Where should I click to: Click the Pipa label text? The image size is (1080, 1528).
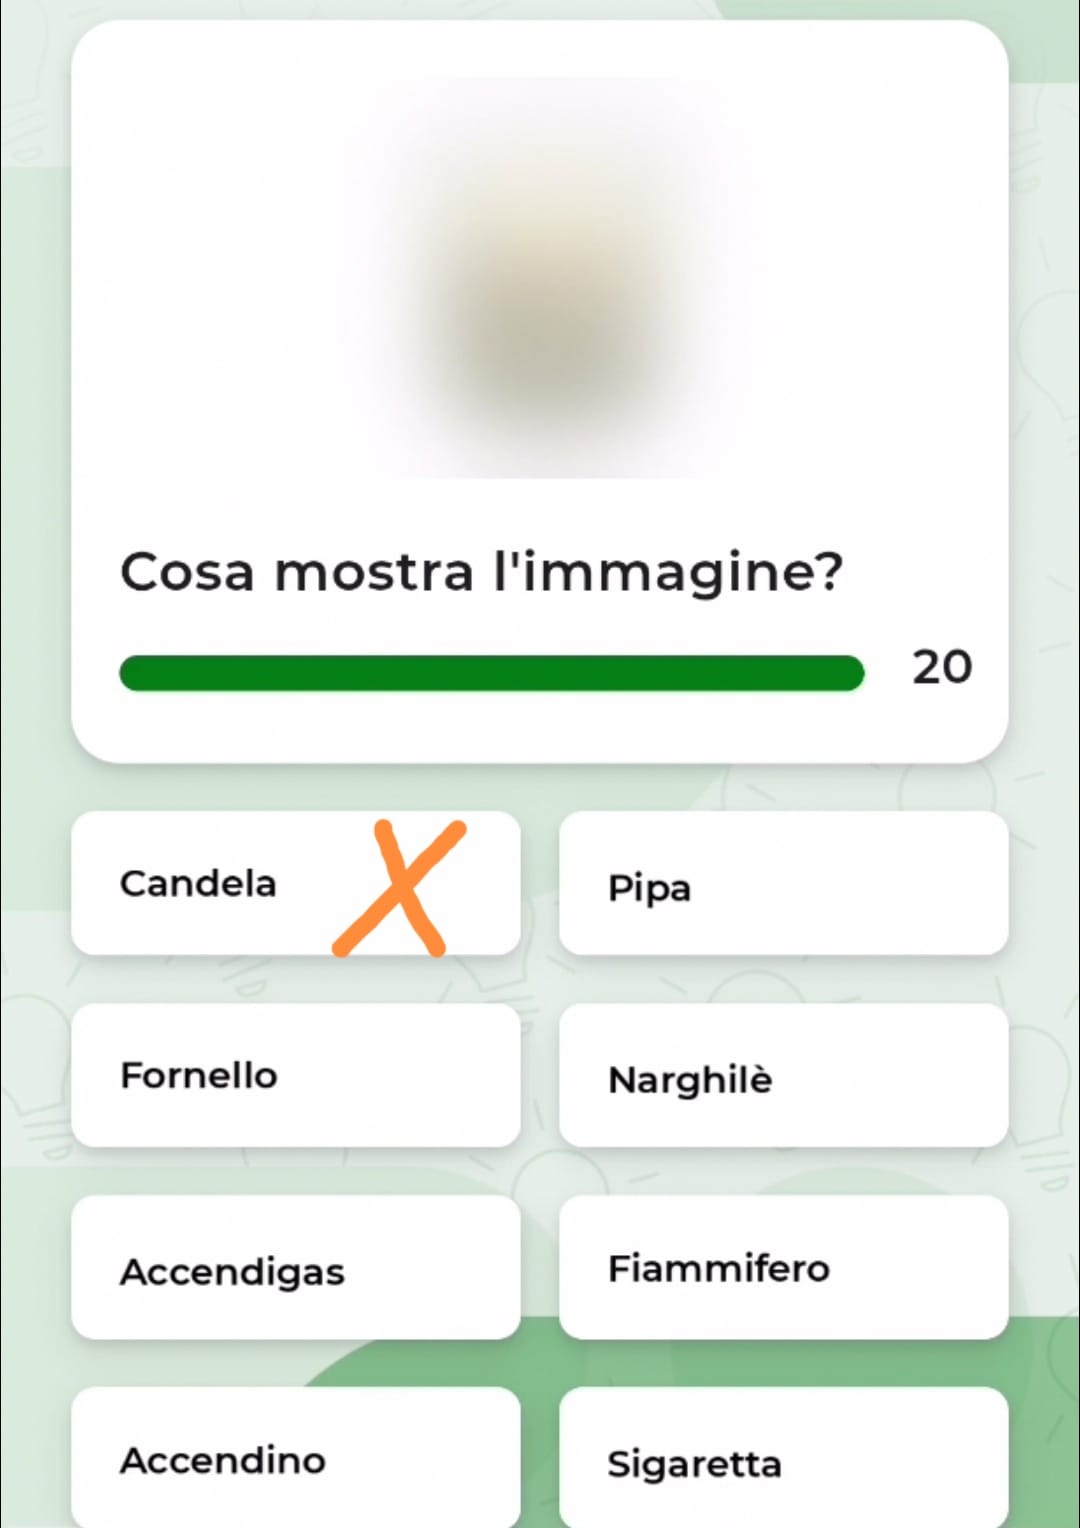point(649,888)
